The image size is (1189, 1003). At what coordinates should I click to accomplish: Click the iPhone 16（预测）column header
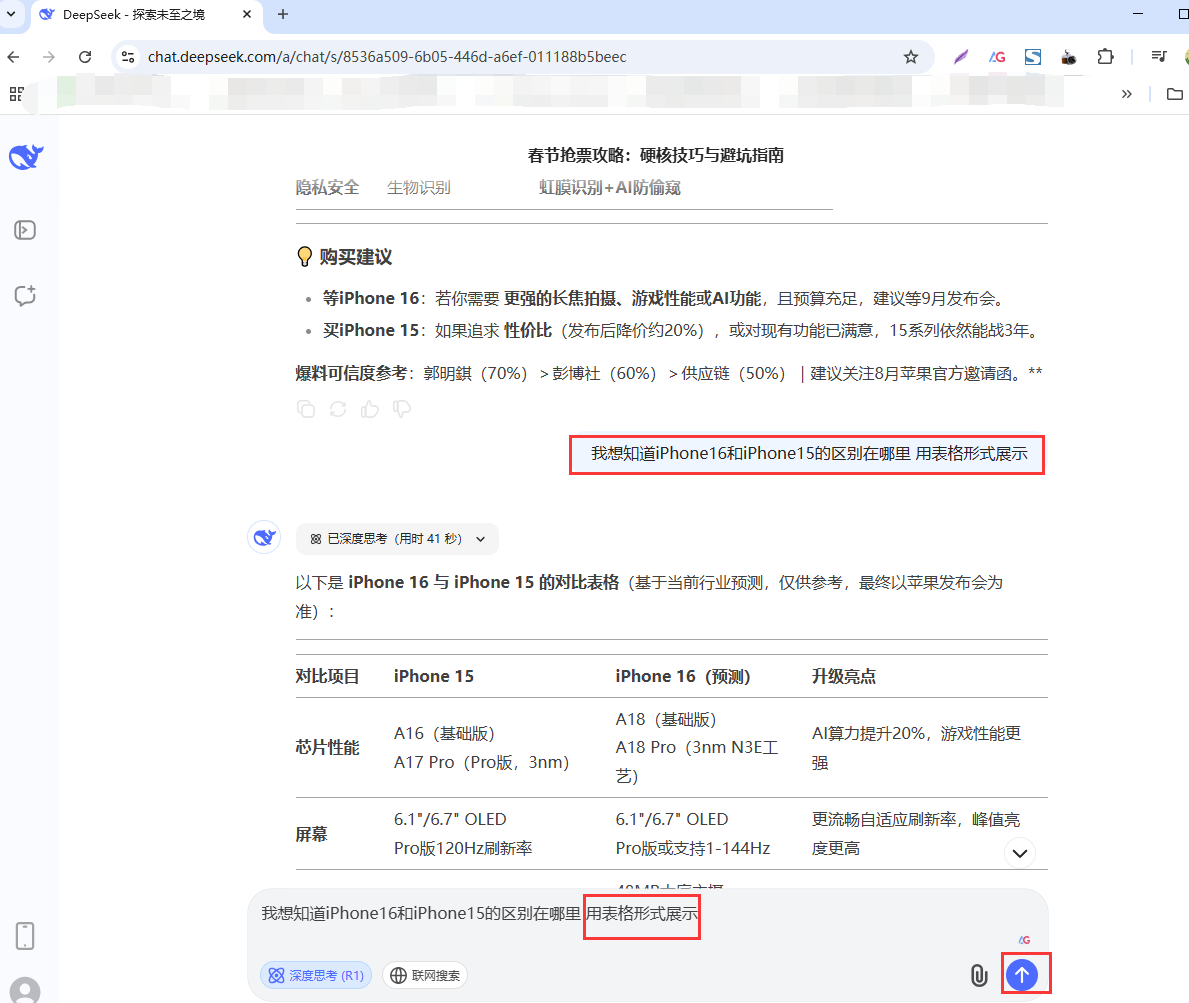(682, 676)
